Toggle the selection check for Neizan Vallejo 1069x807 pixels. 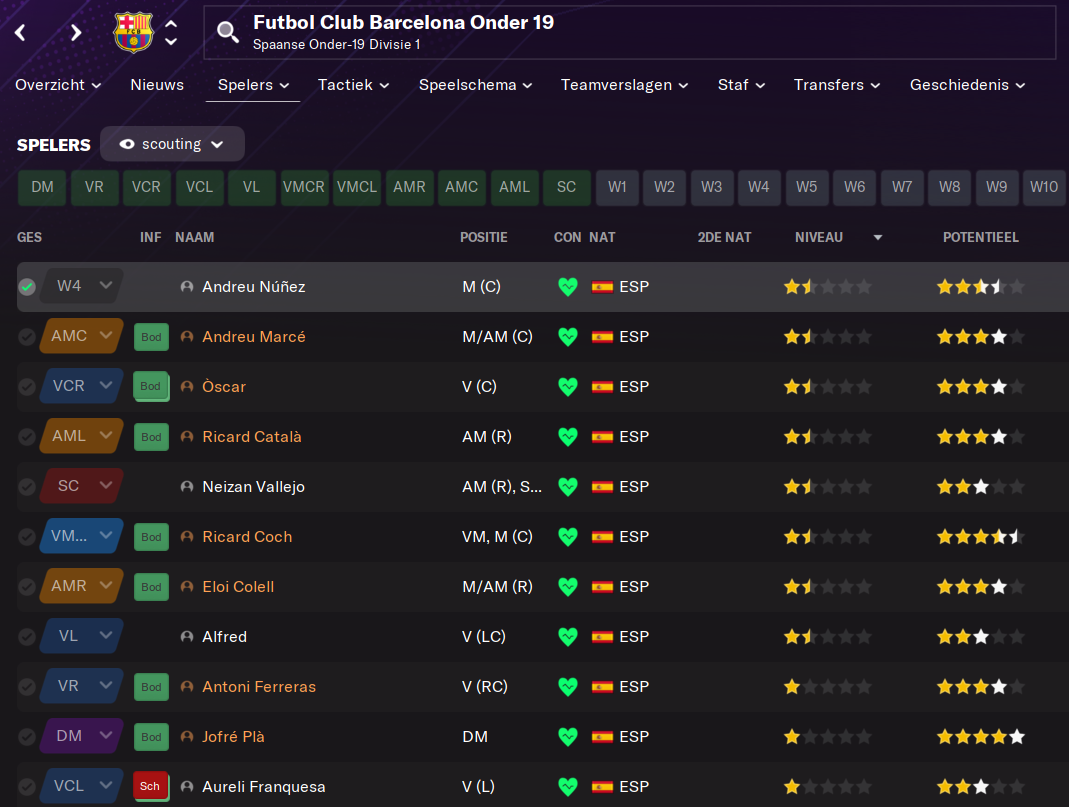point(27,487)
